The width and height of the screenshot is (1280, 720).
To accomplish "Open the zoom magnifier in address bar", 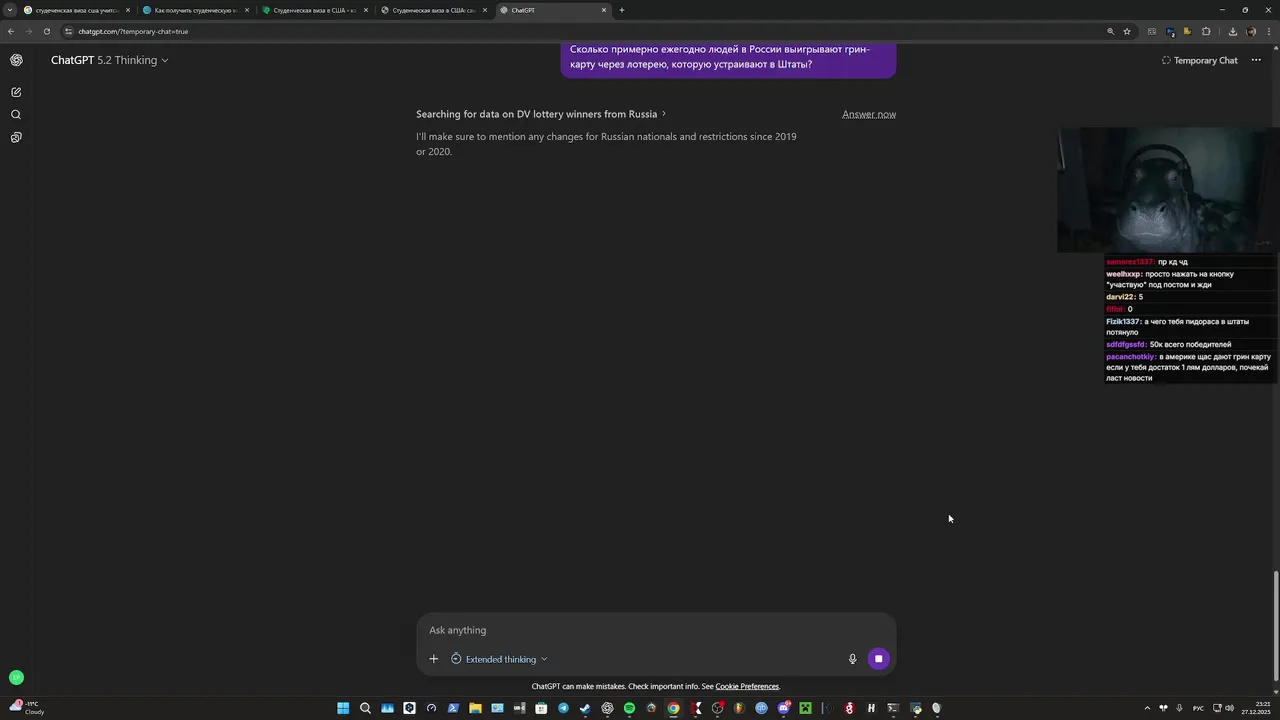I will [x=1111, y=31].
